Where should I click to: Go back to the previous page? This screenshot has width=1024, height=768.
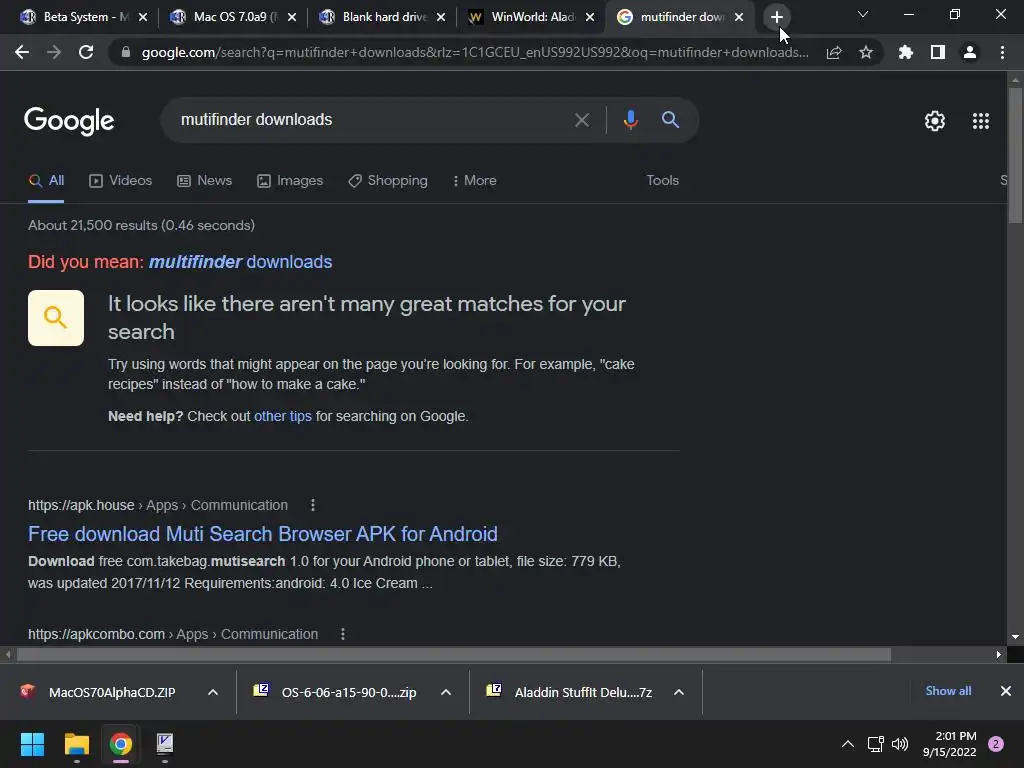tap(22, 52)
